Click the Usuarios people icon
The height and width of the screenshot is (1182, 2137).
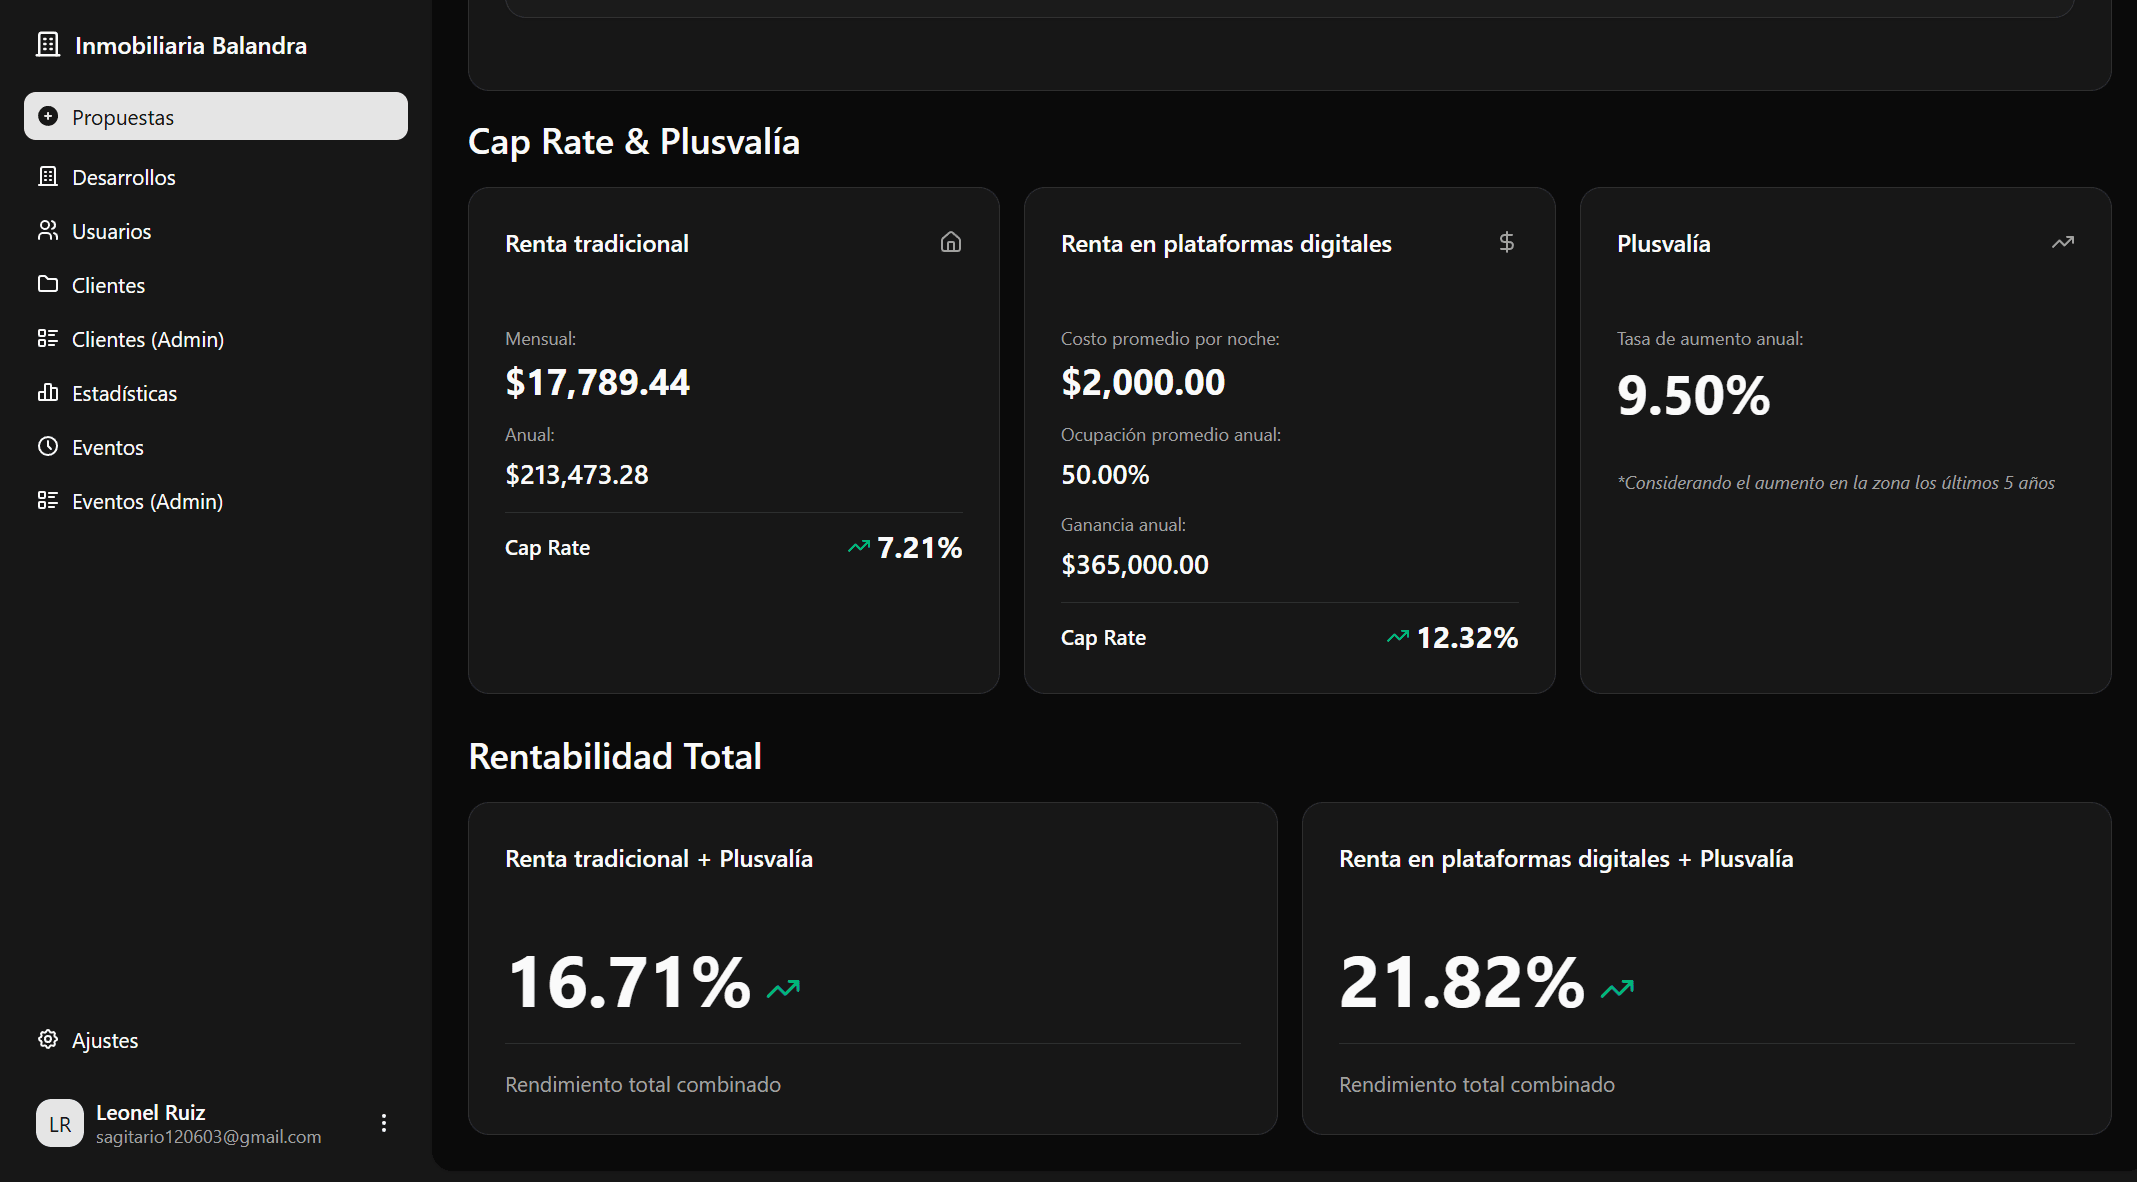point(48,231)
